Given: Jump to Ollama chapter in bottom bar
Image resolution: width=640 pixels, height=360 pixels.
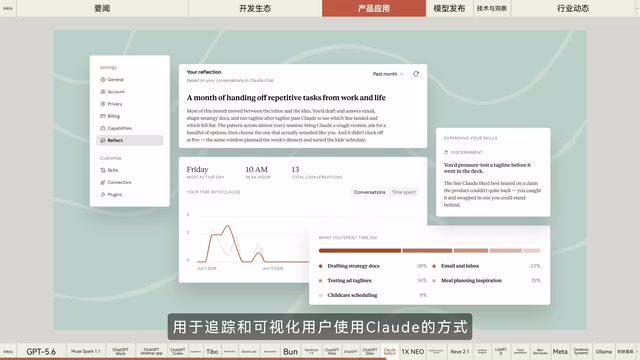Looking at the screenshot, I should coord(604,351).
